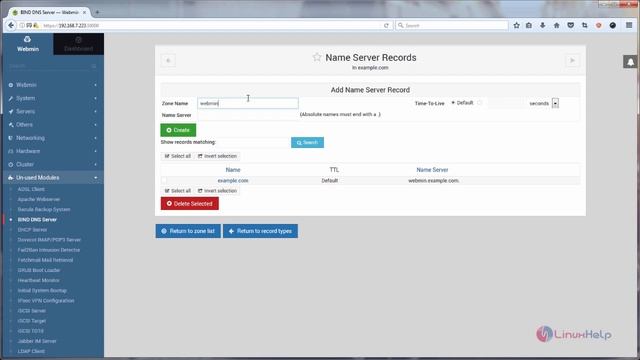Click the Webmin notifications bell icon

tap(630, 62)
